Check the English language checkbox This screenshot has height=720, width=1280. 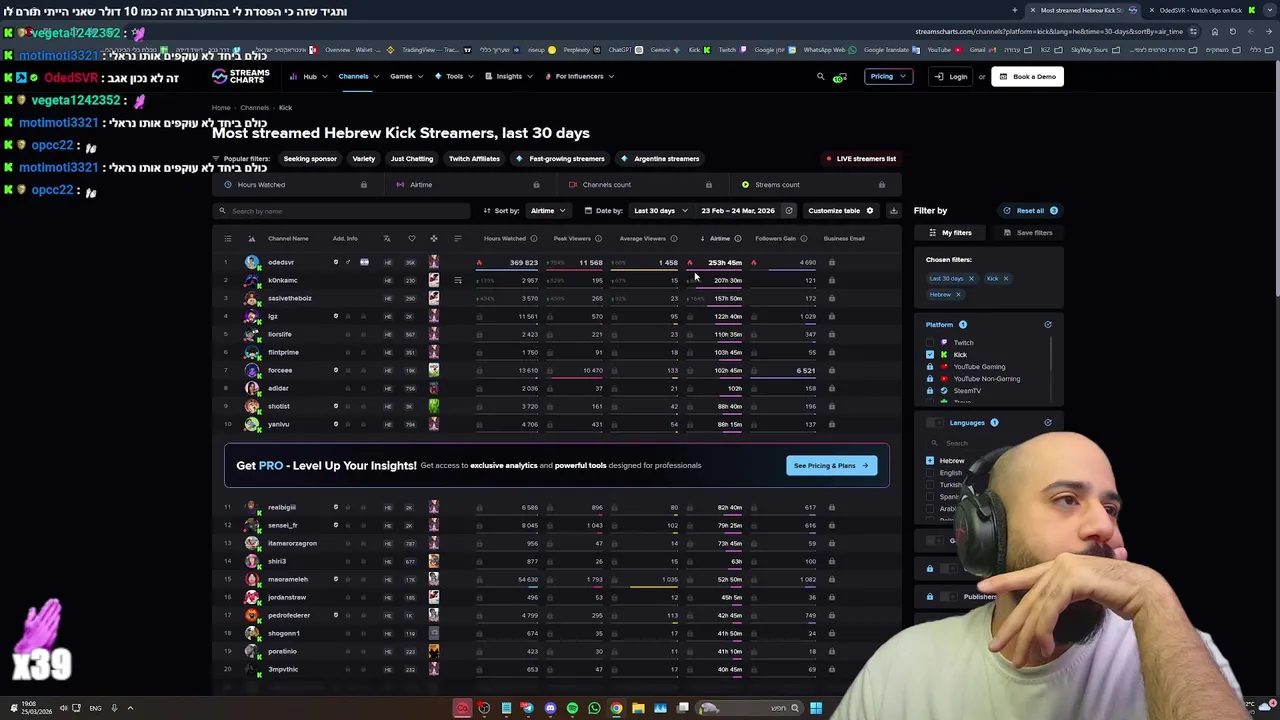pos(930,473)
